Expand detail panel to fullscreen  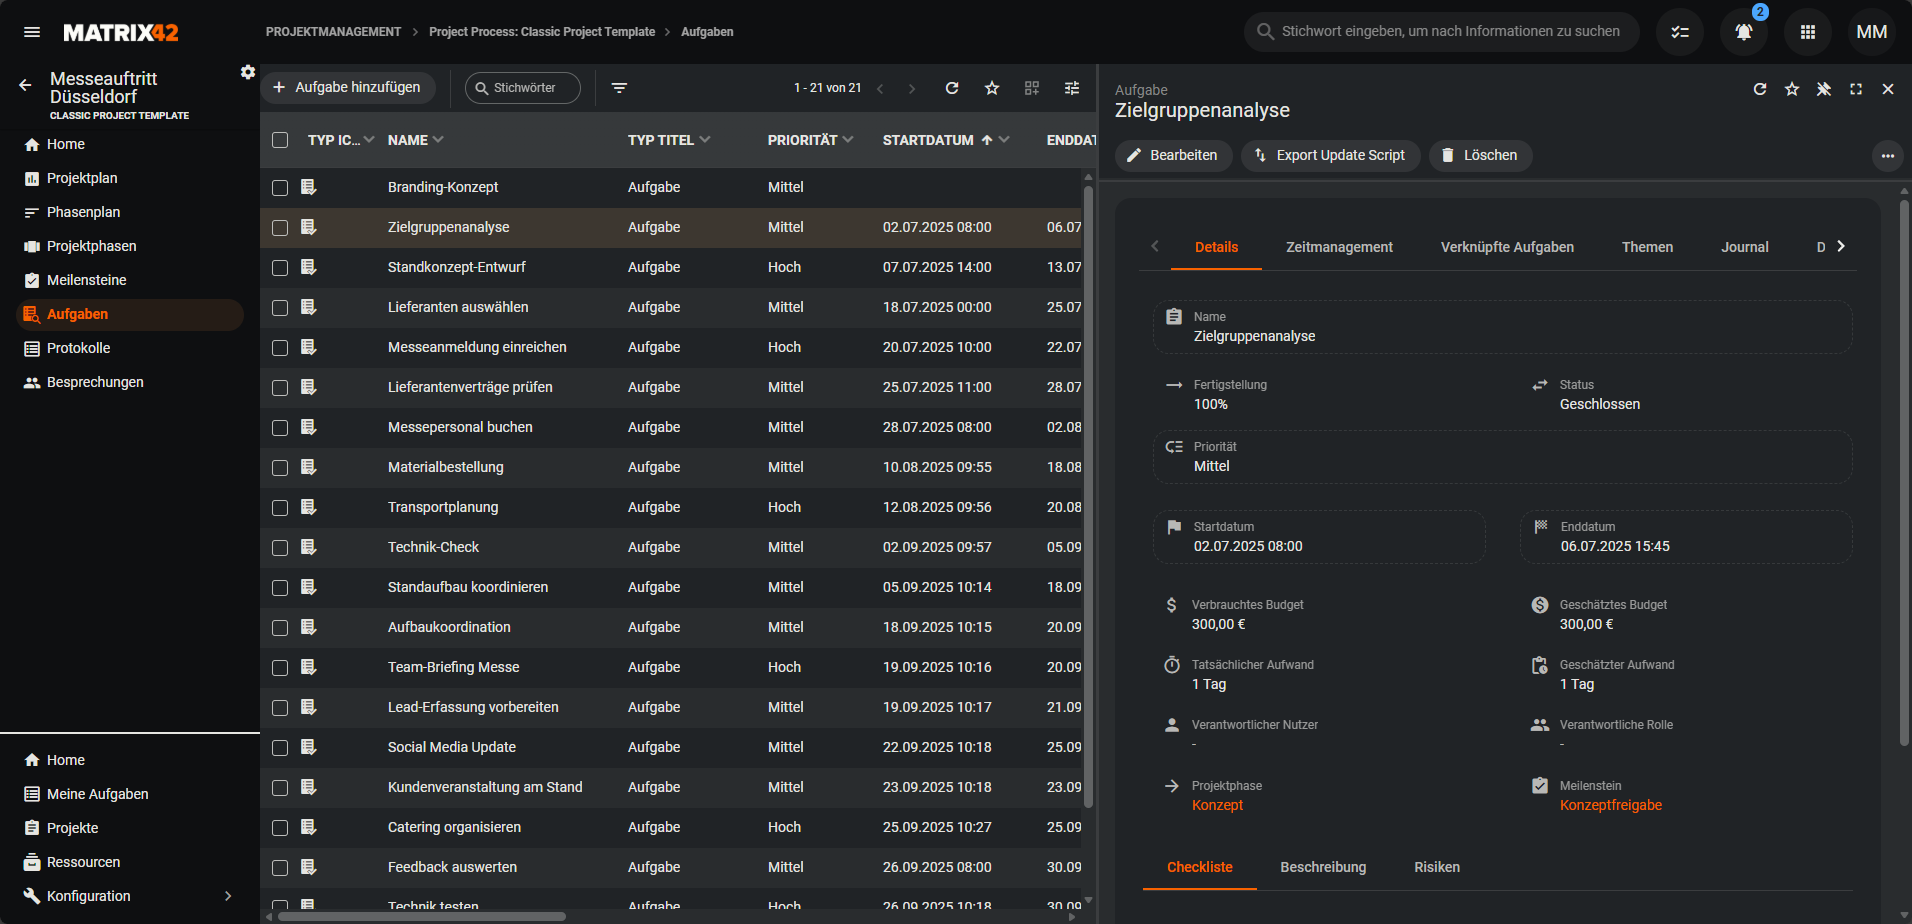(1856, 89)
